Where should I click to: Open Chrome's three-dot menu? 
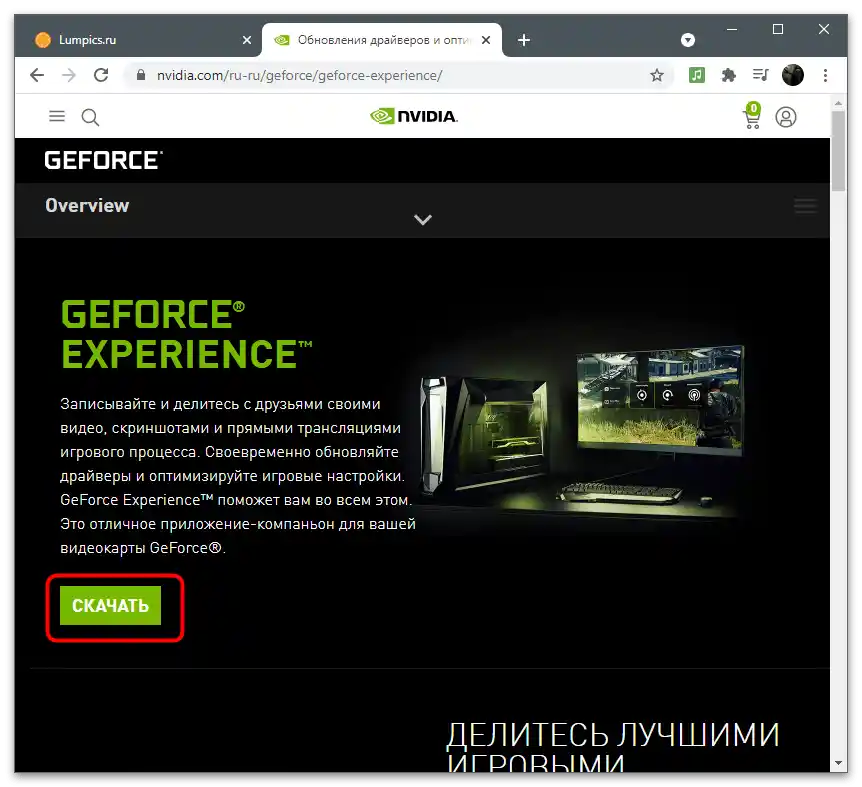(x=825, y=75)
